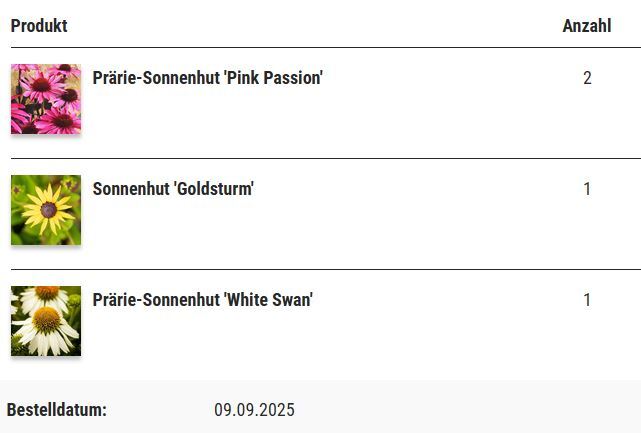Click the yellow Goldsturm flower image

coord(46,210)
